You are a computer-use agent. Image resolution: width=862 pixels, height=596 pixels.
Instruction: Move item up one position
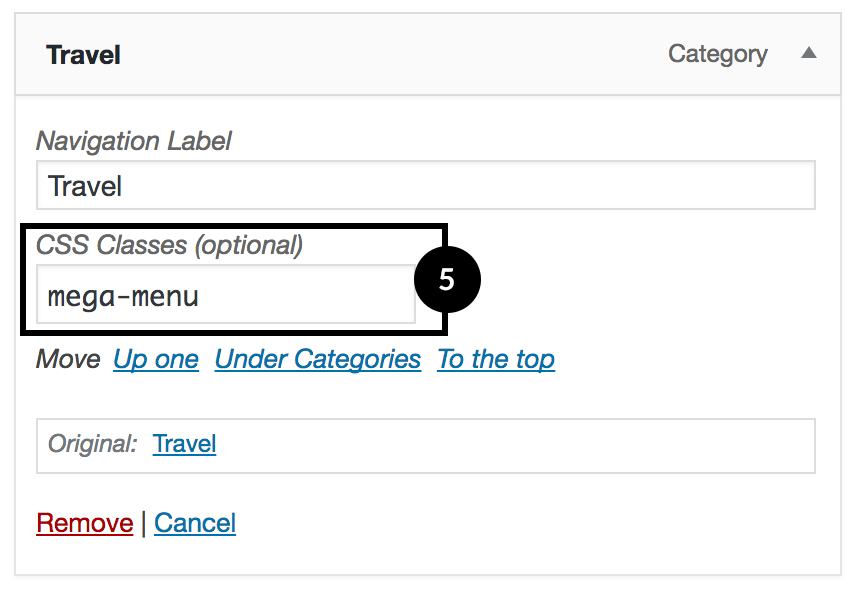click(156, 359)
